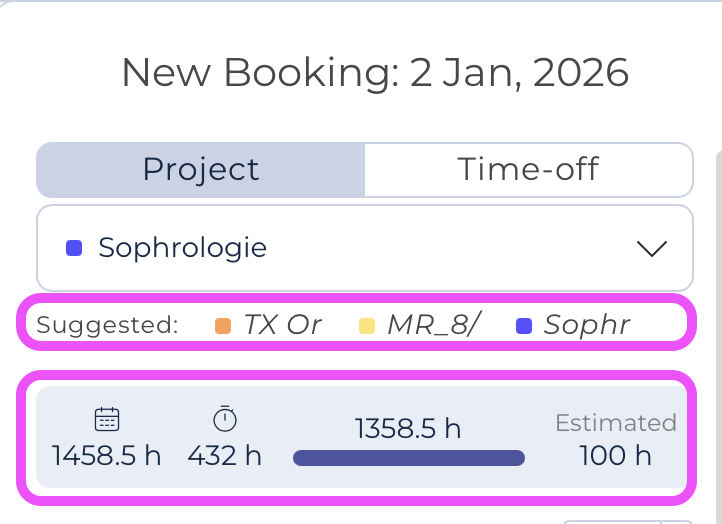Click the 1358.5 h label above bar

(x=408, y=429)
